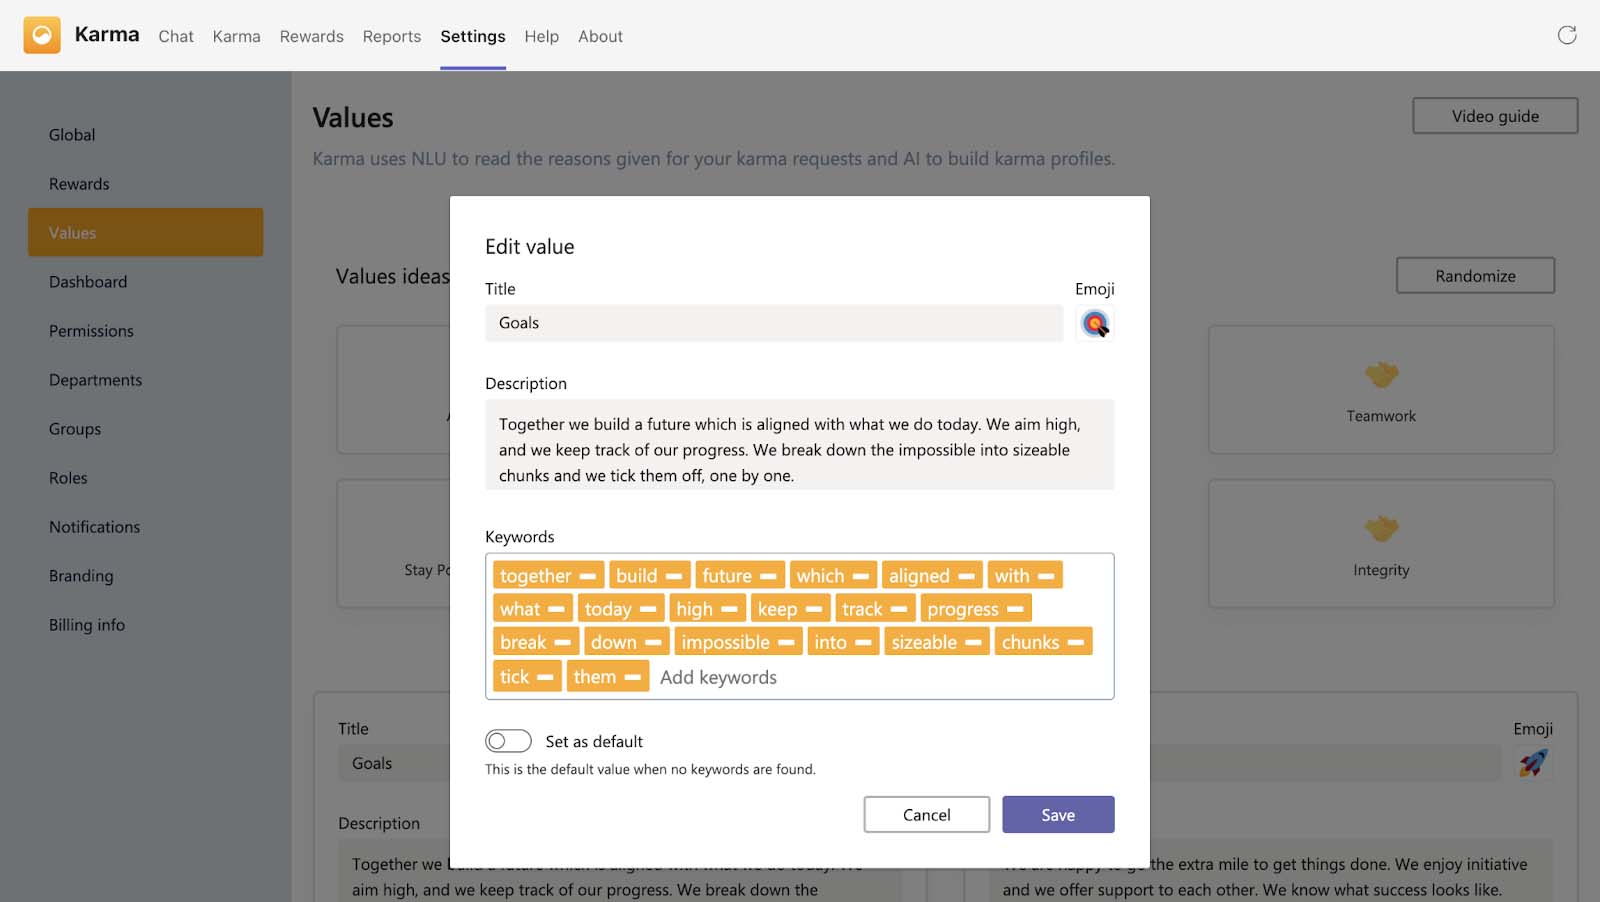Remove the 'progress' keyword tag
1600x902 pixels.
(1015, 609)
